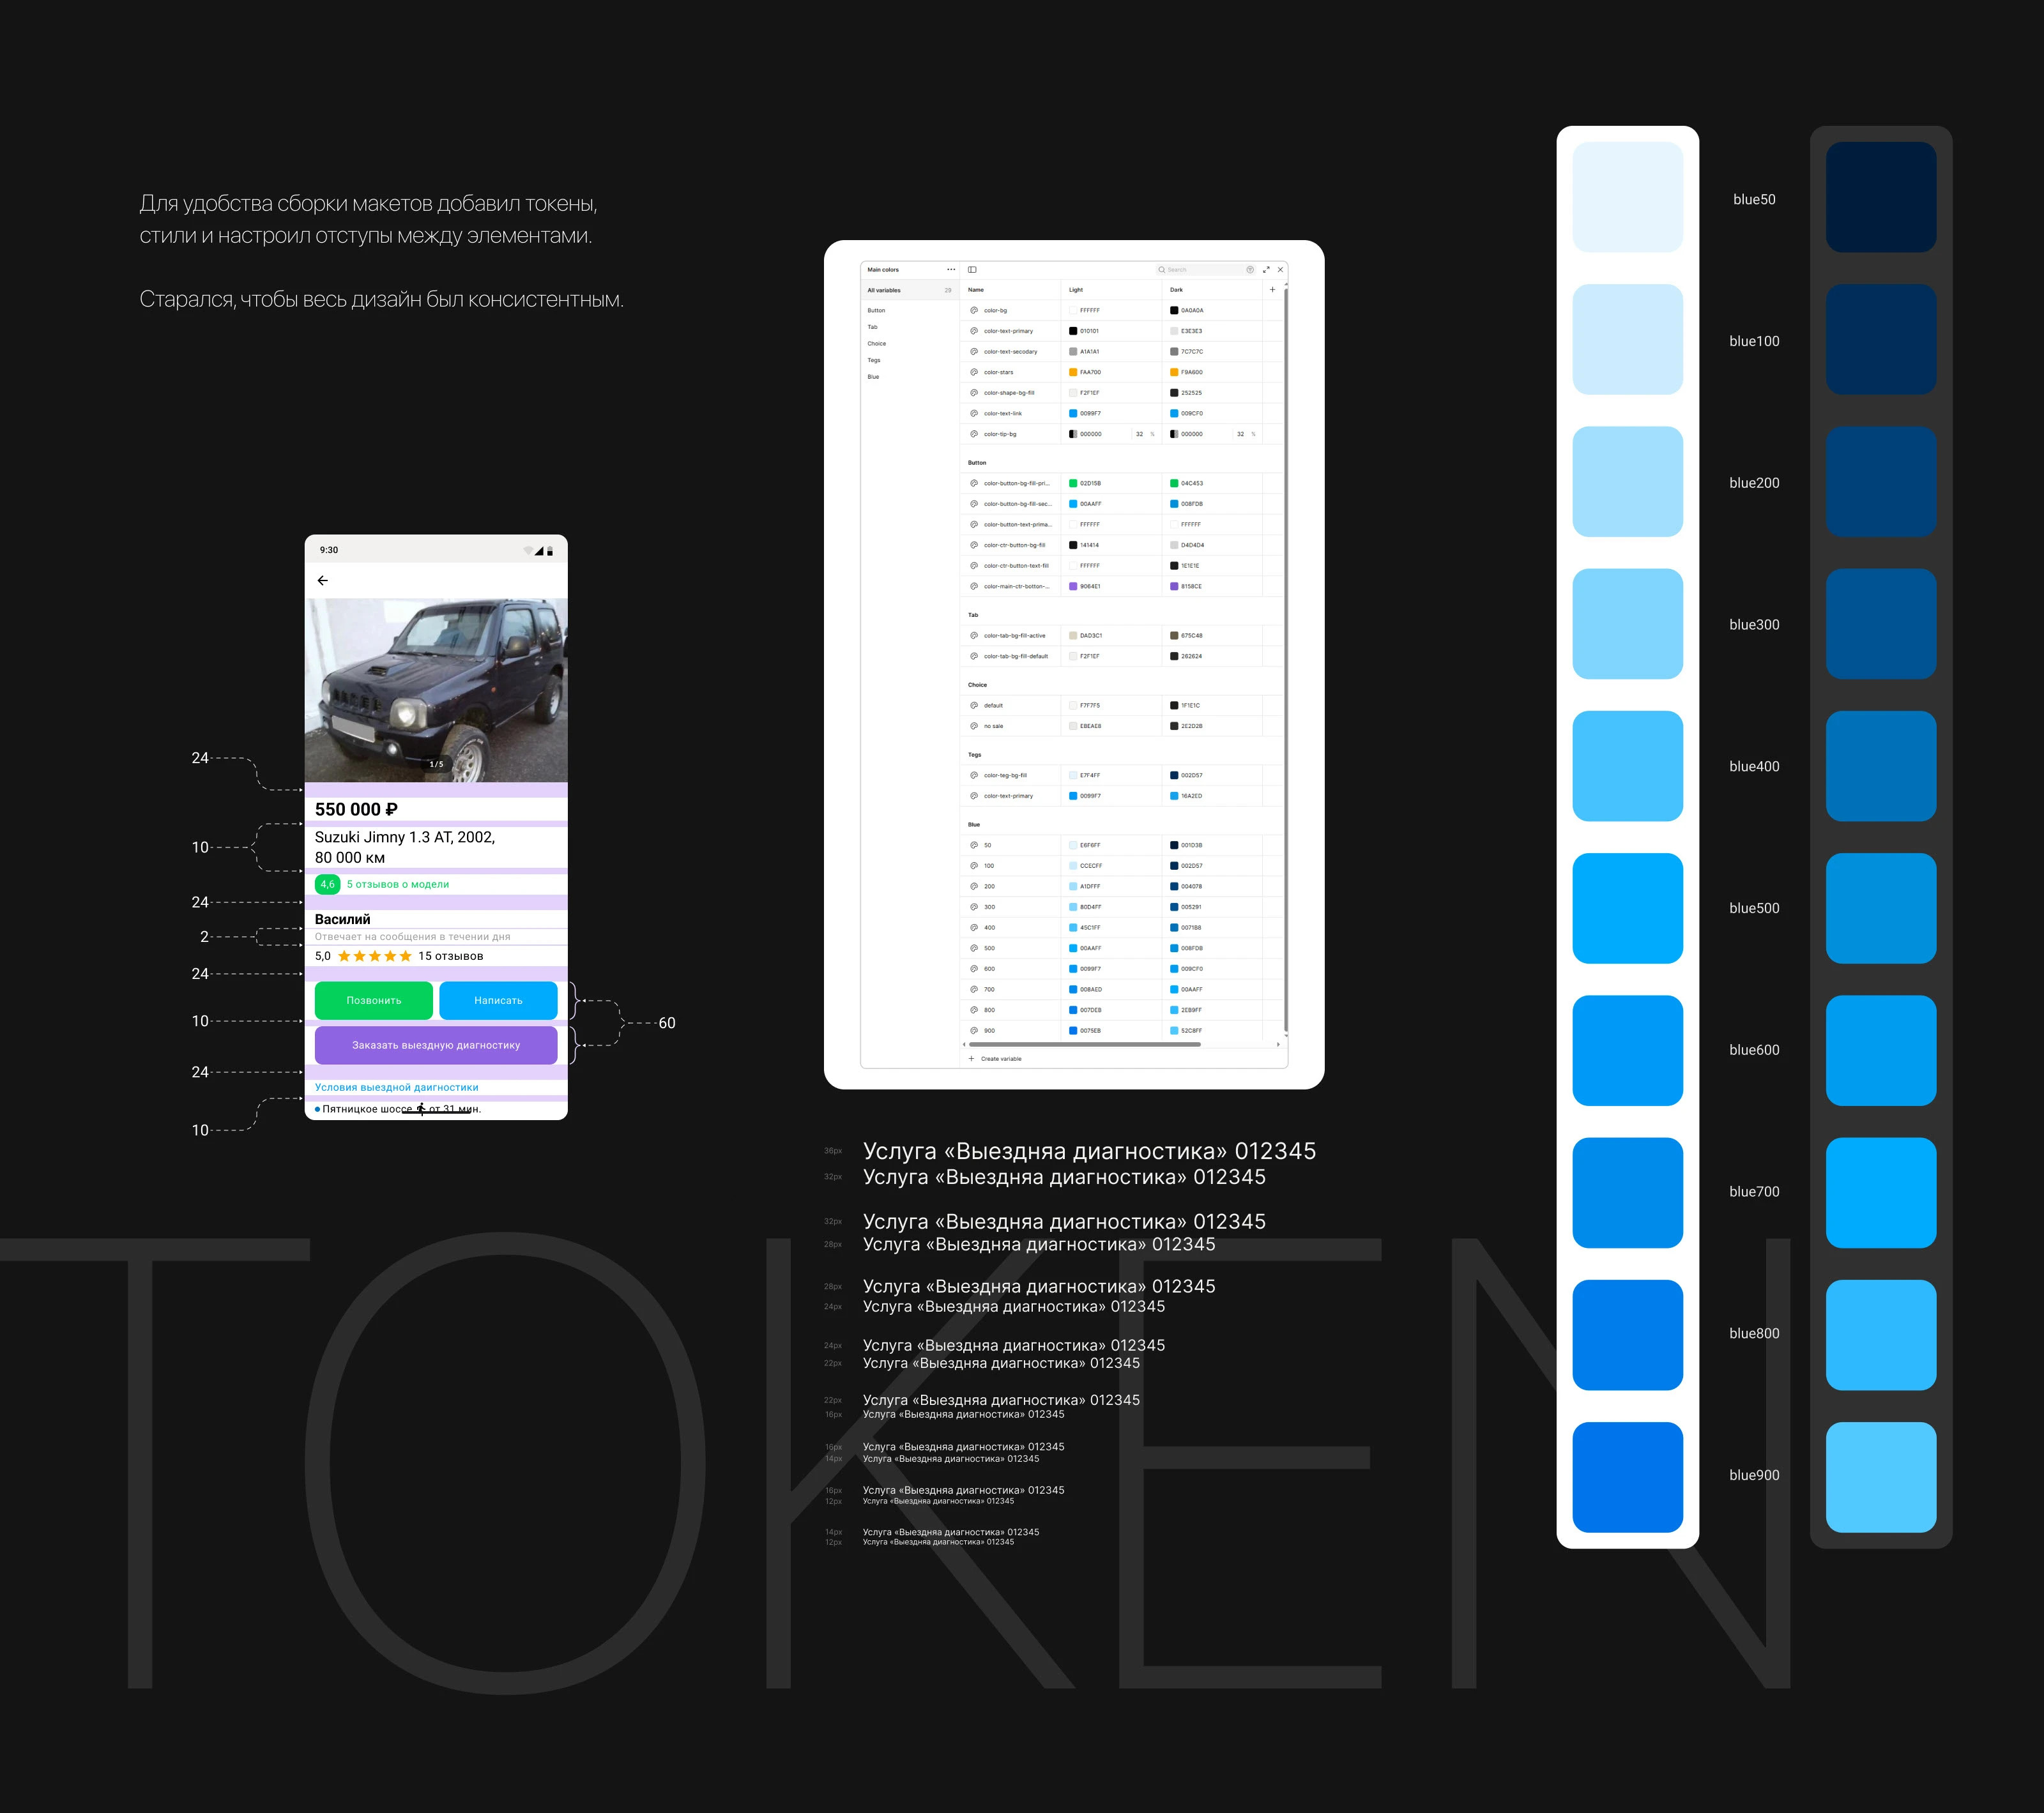Viewport: 2044px width, 1813px height.
Task: Click the FAA700 light swatch for color-stars
Action: (1073, 372)
